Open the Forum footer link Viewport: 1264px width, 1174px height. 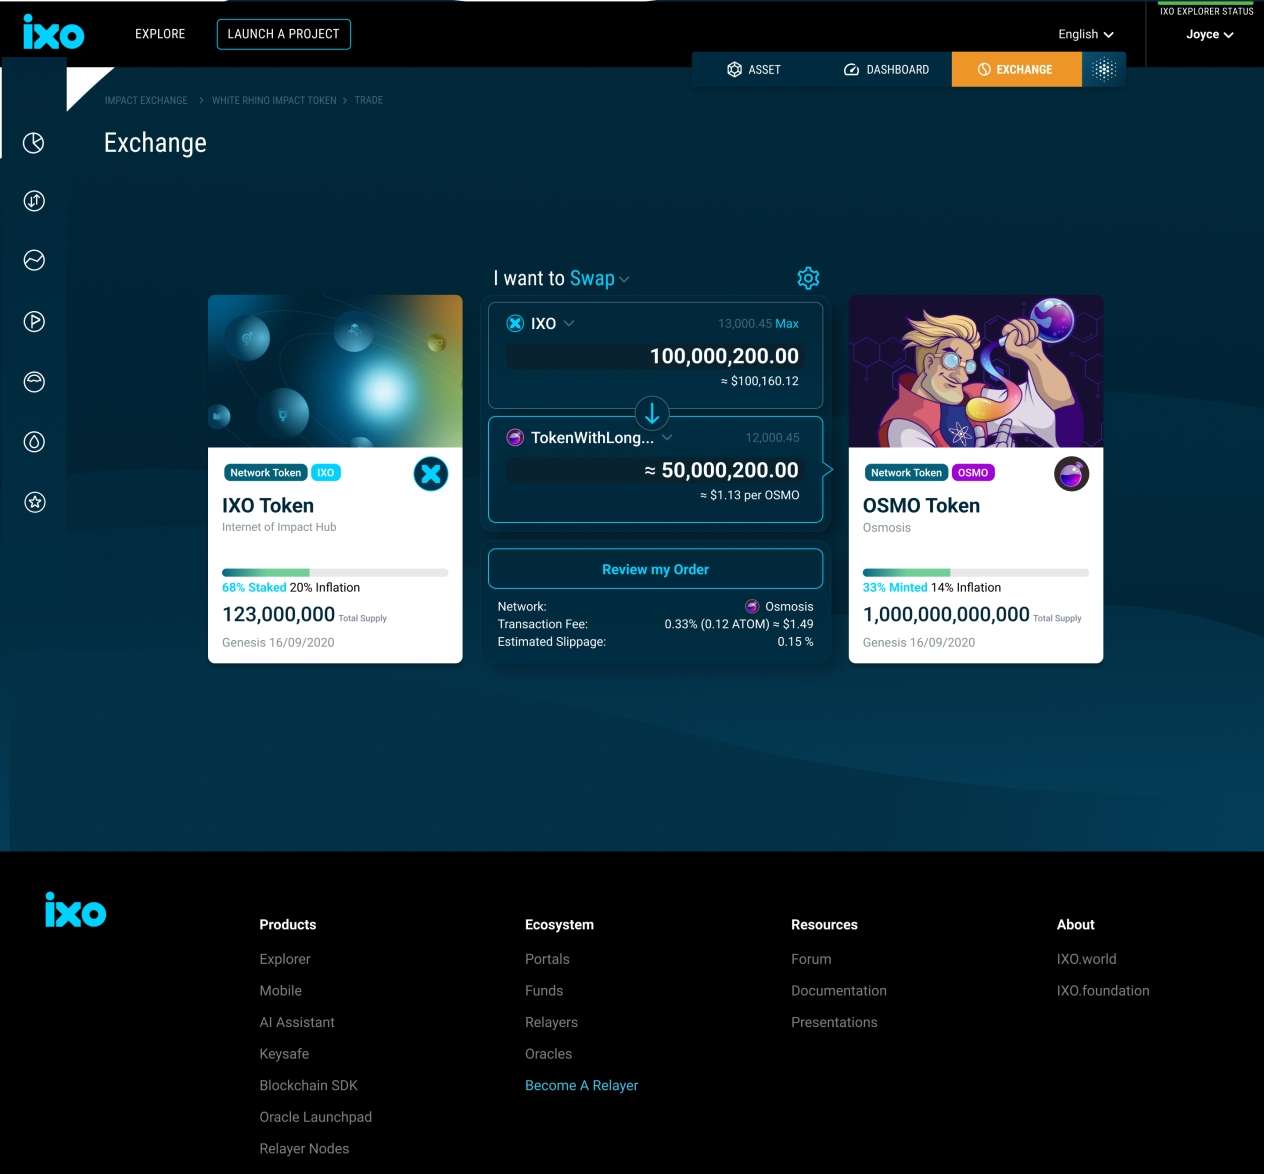point(811,959)
